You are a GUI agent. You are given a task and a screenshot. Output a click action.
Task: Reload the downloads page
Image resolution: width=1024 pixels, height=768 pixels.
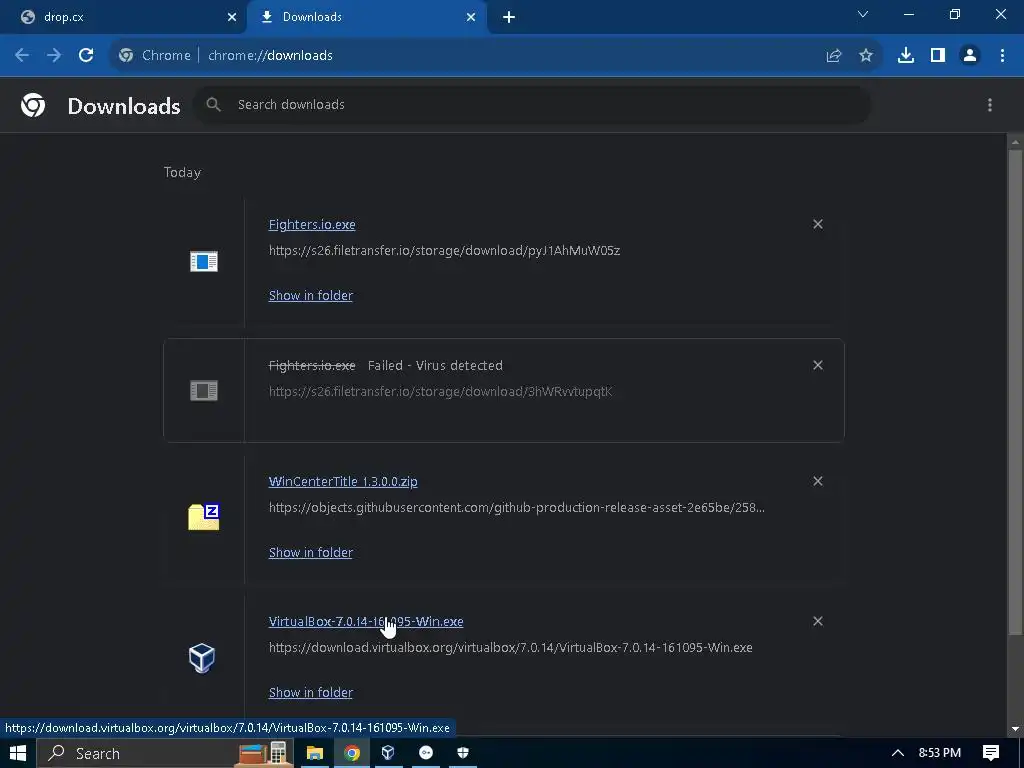[x=86, y=56]
